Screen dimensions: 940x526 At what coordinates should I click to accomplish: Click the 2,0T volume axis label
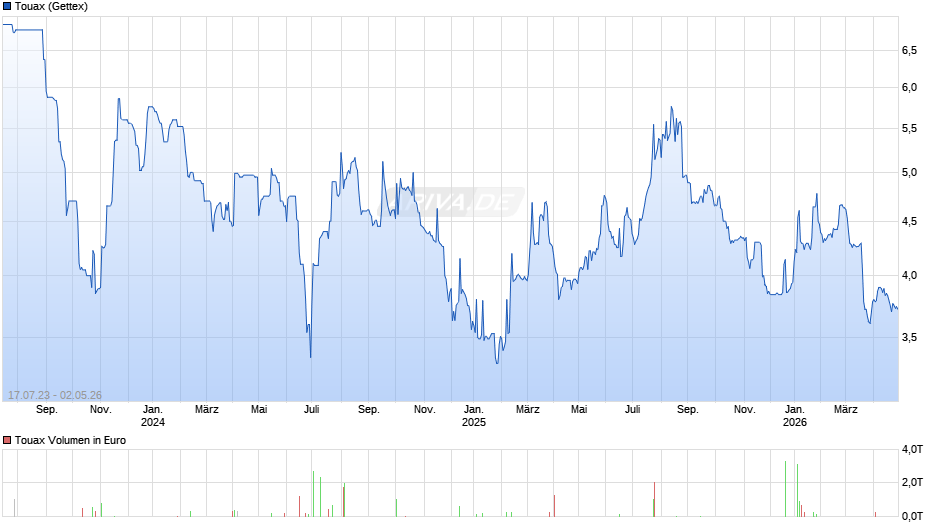pyautogui.click(x=912, y=483)
